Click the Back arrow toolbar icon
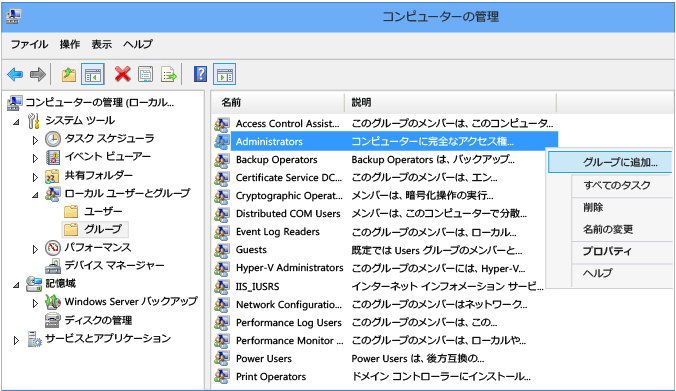 click(15, 75)
